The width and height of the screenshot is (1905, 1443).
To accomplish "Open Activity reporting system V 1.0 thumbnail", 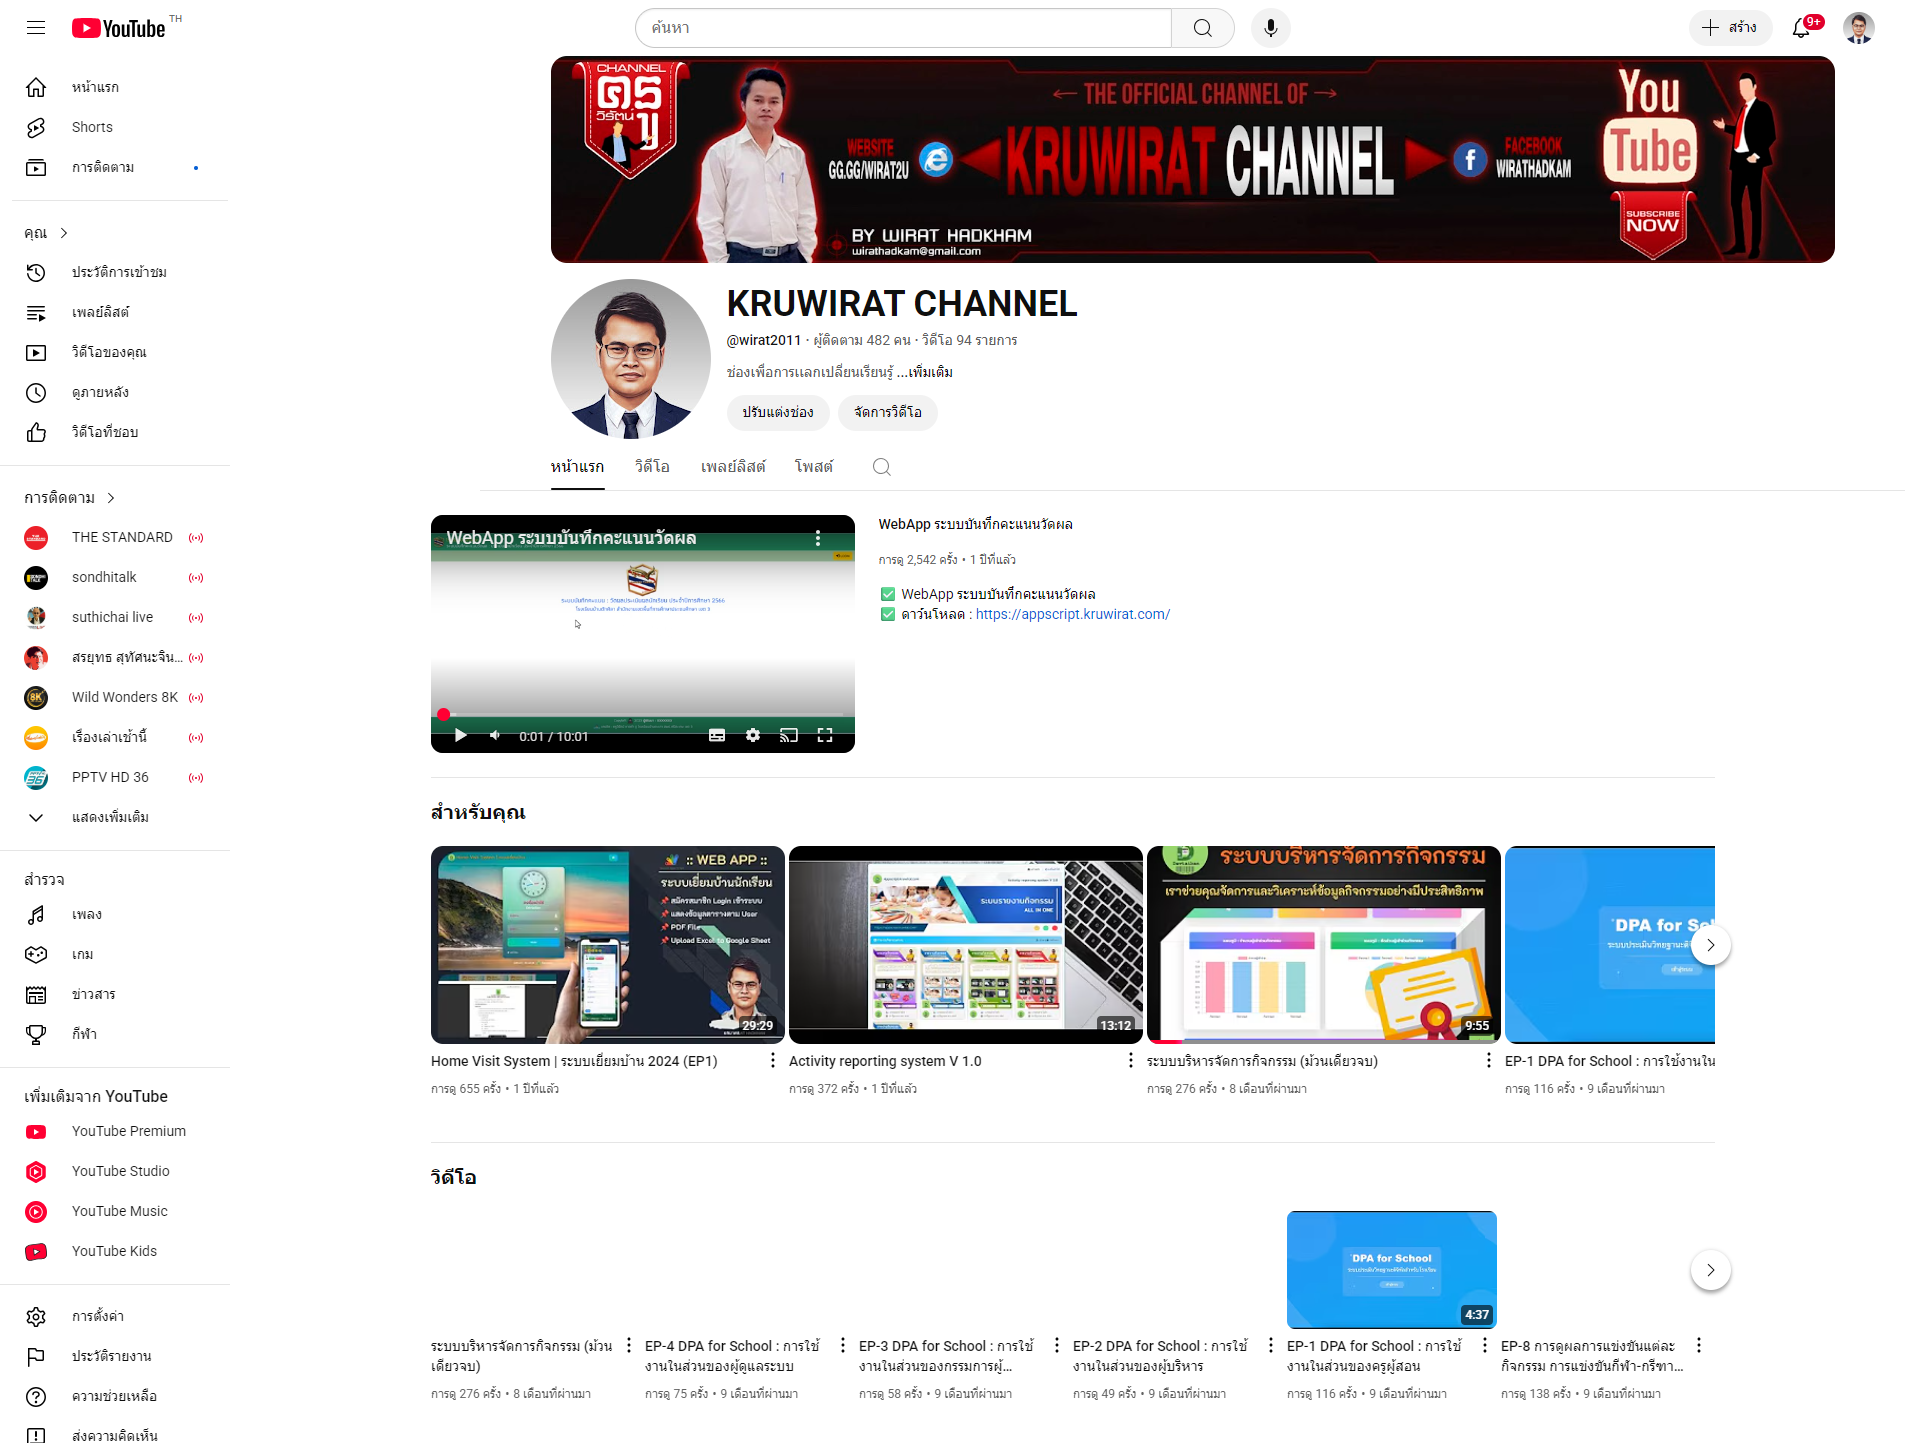I will pyautogui.click(x=965, y=944).
